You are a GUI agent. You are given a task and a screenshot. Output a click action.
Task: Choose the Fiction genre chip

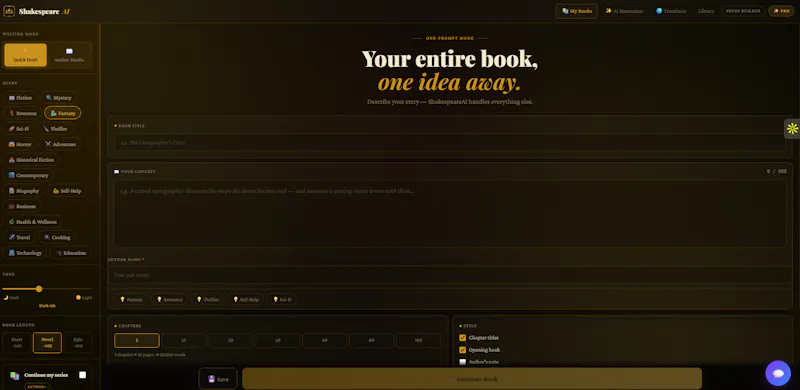click(x=20, y=98)
